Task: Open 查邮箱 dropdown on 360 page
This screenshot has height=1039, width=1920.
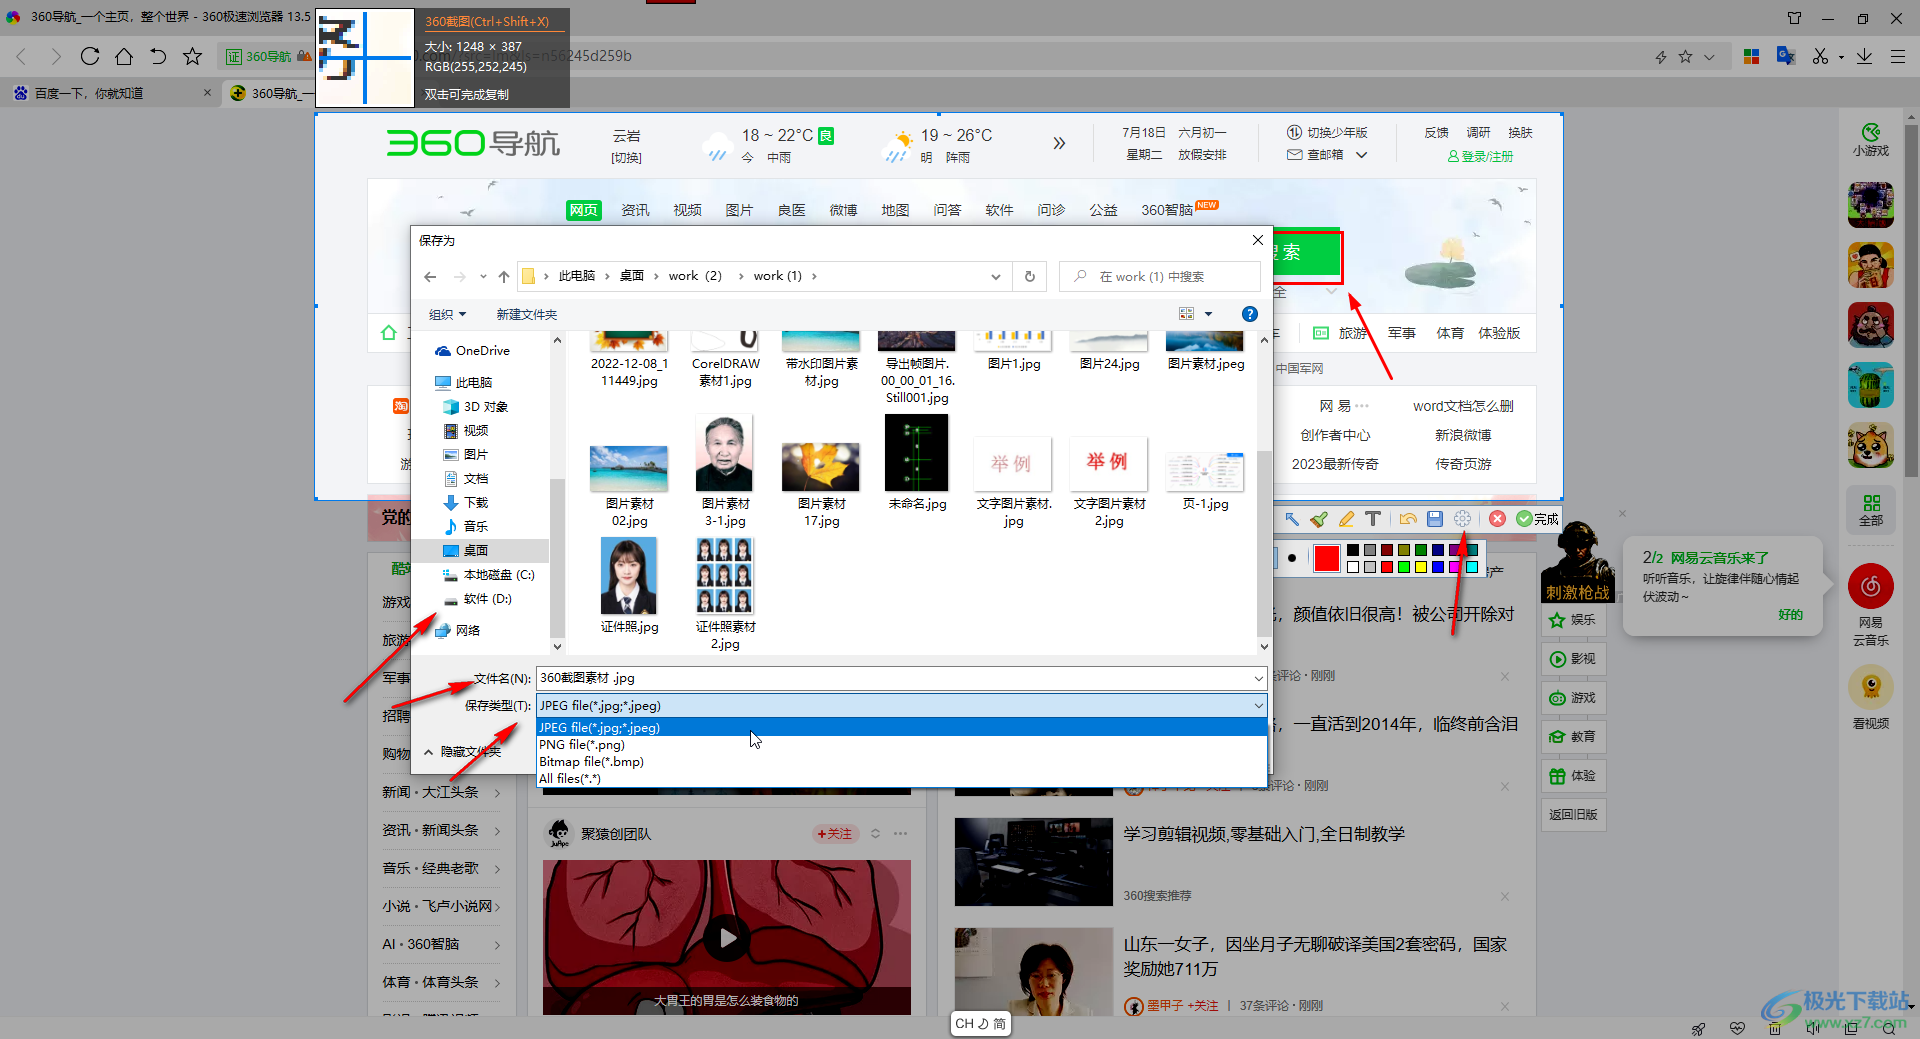Action: tap(1327, 155)
